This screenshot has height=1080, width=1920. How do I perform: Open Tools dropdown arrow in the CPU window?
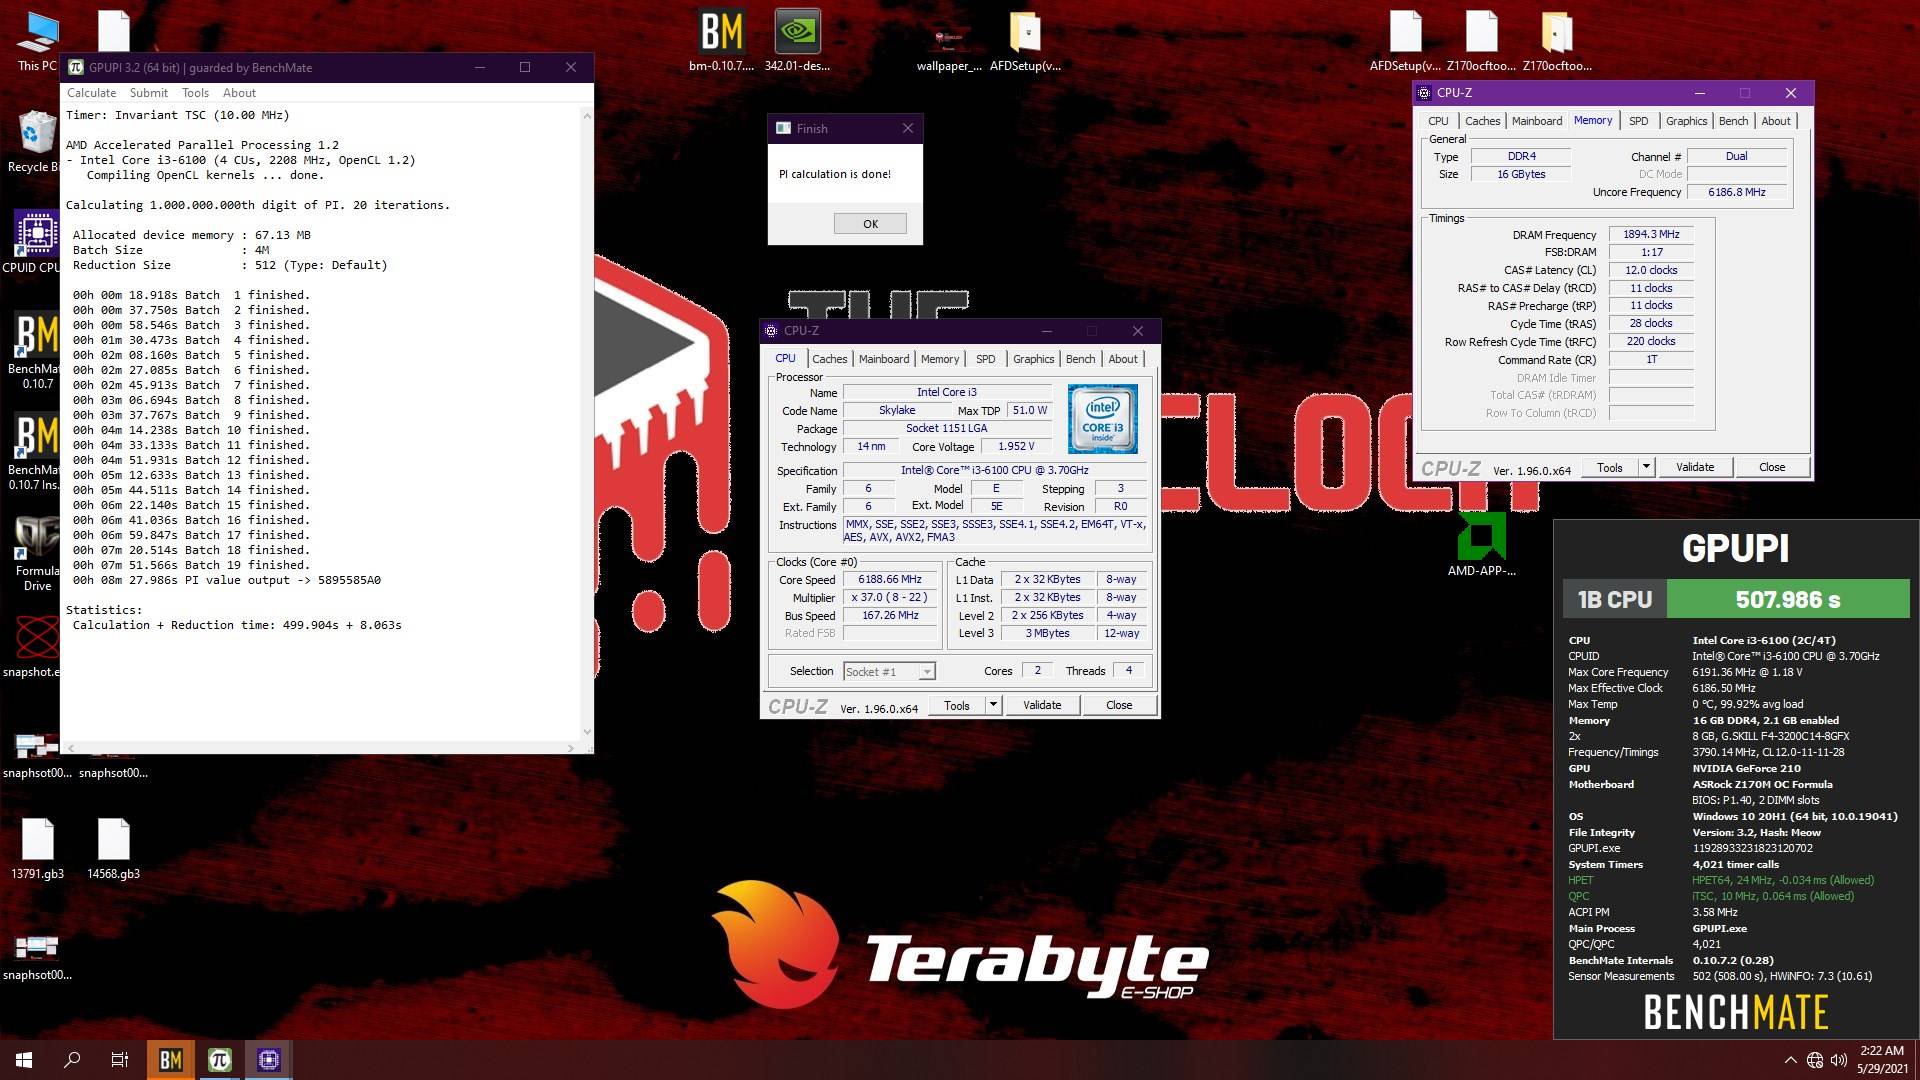click(993, 705)
